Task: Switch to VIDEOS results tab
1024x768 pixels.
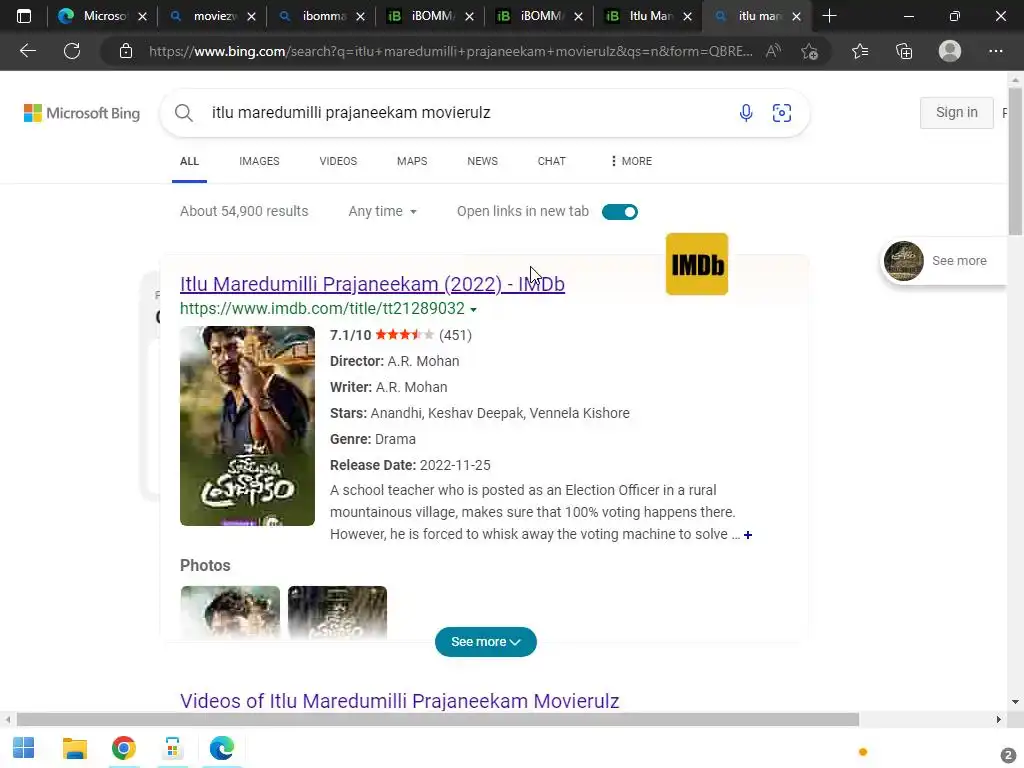Action: pyautogui.click(x=338, y=161)
